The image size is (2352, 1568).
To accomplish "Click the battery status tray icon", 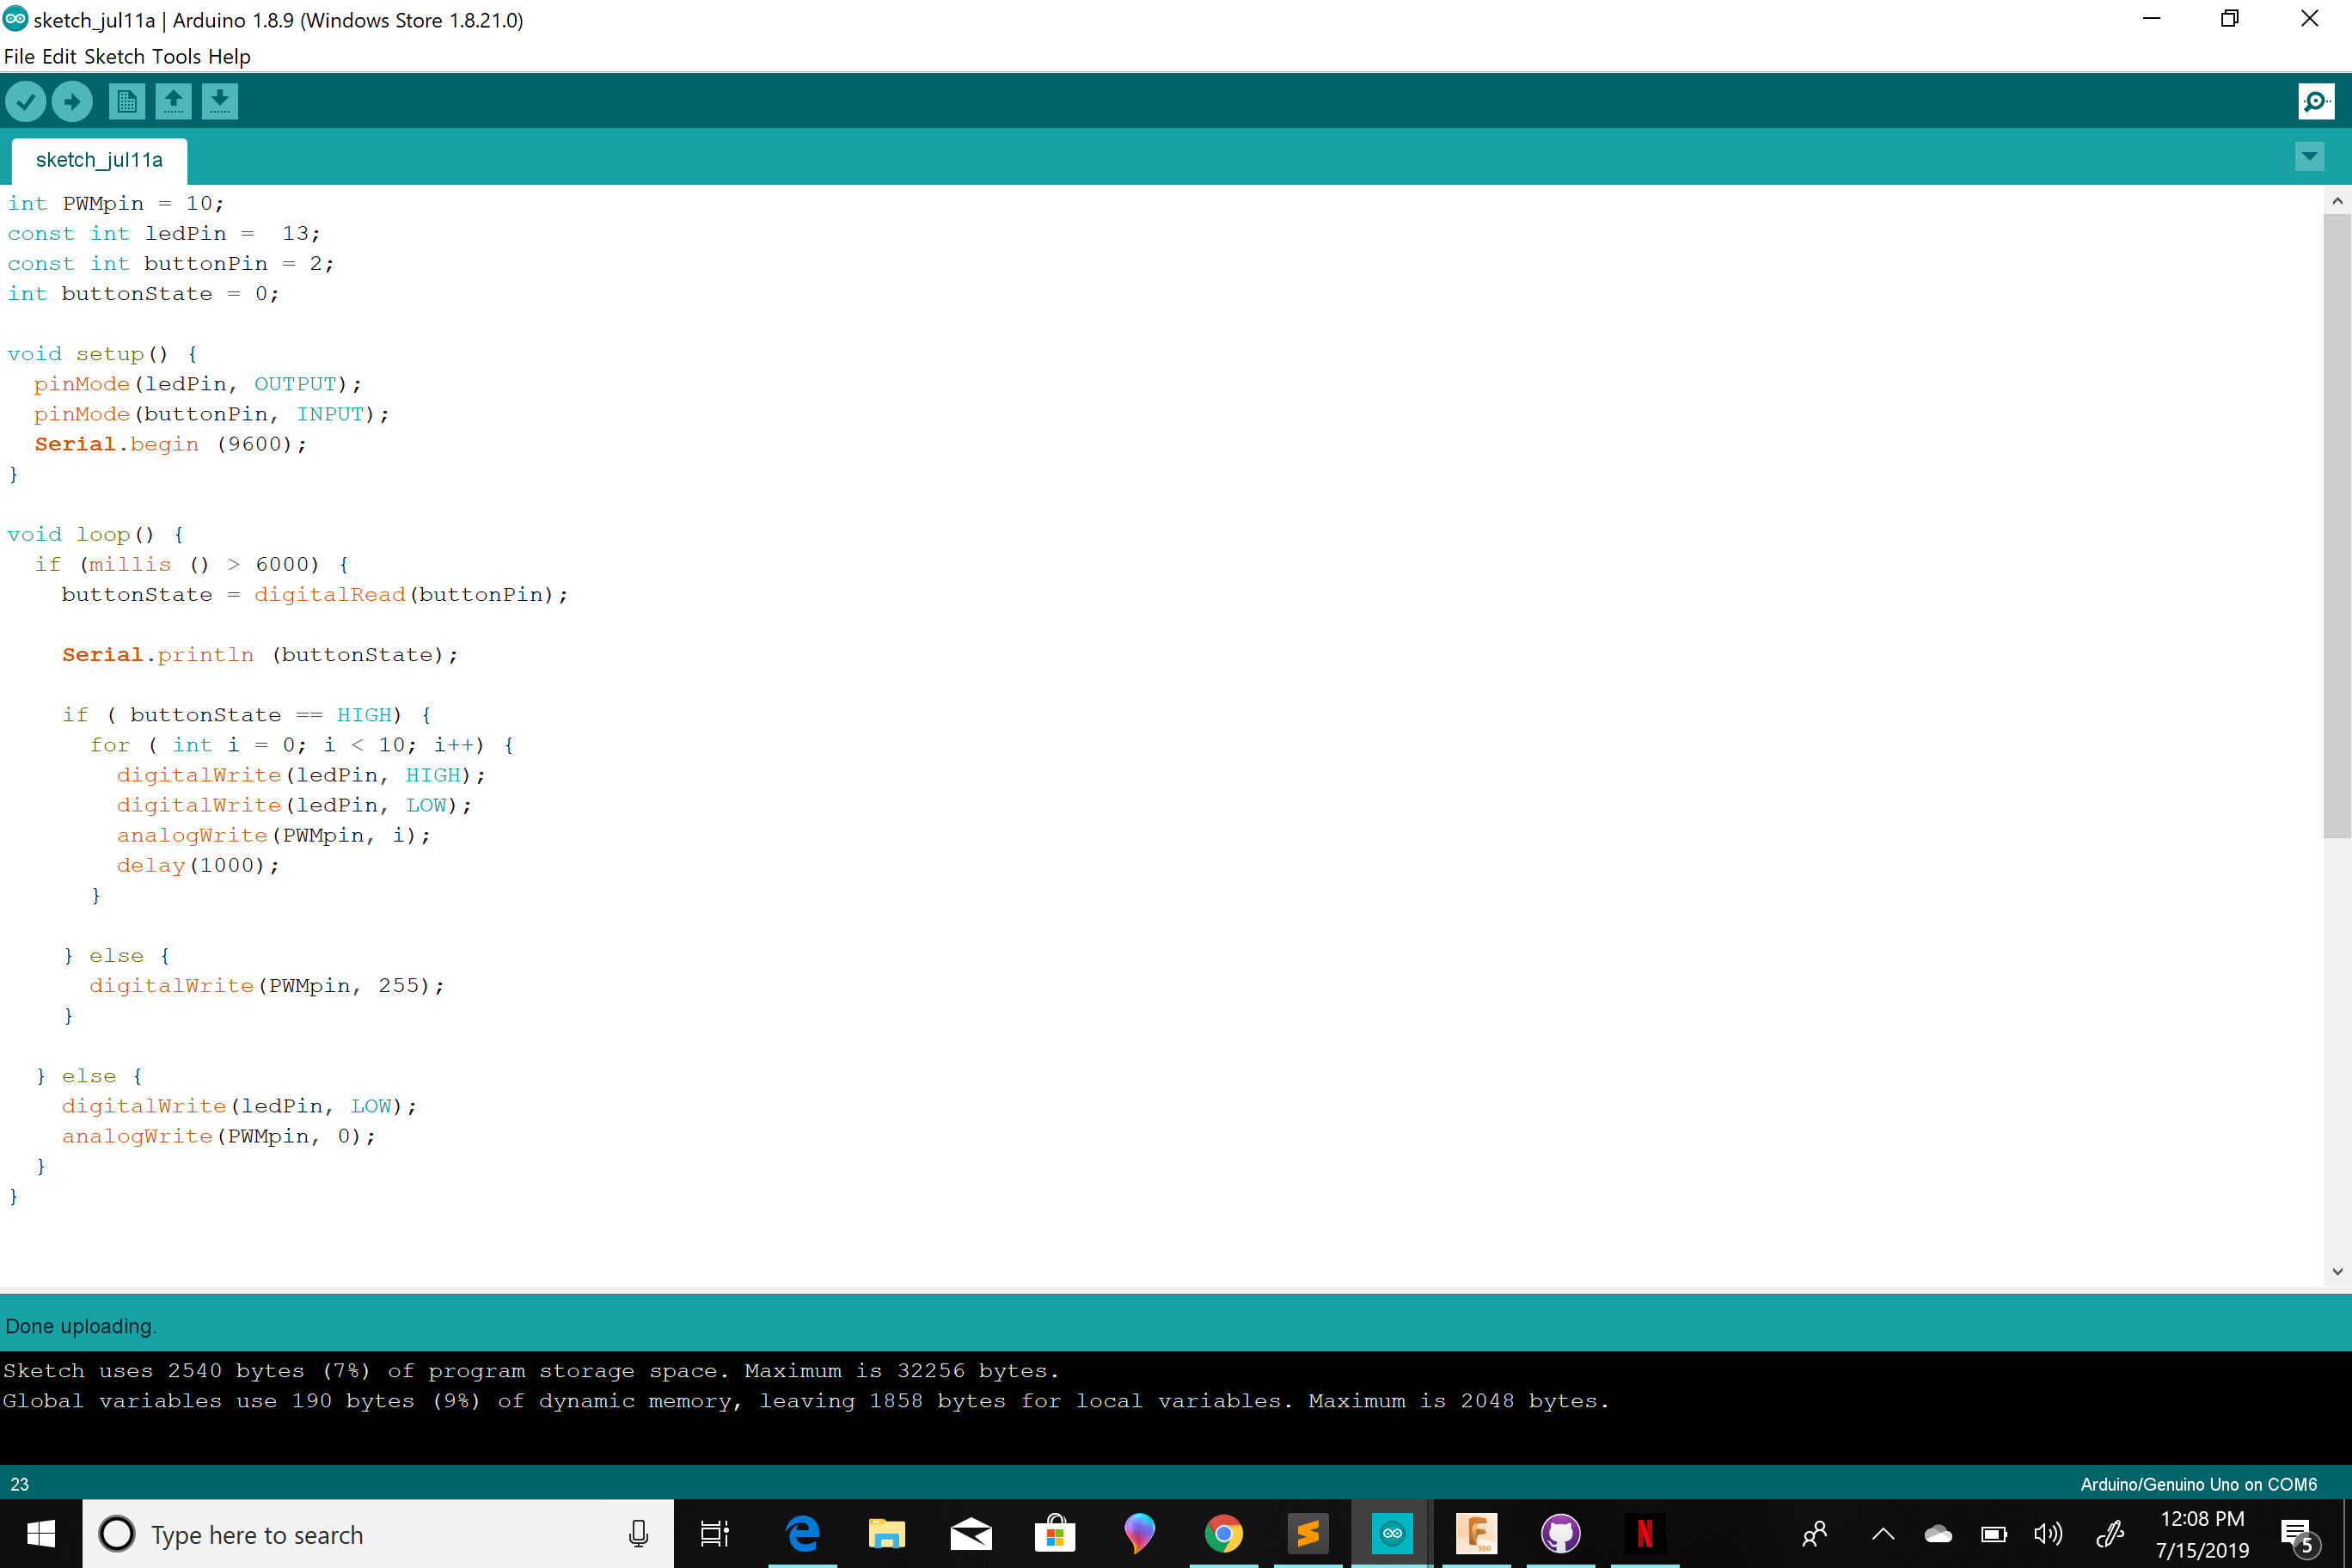I will tap(1993, 1533).
